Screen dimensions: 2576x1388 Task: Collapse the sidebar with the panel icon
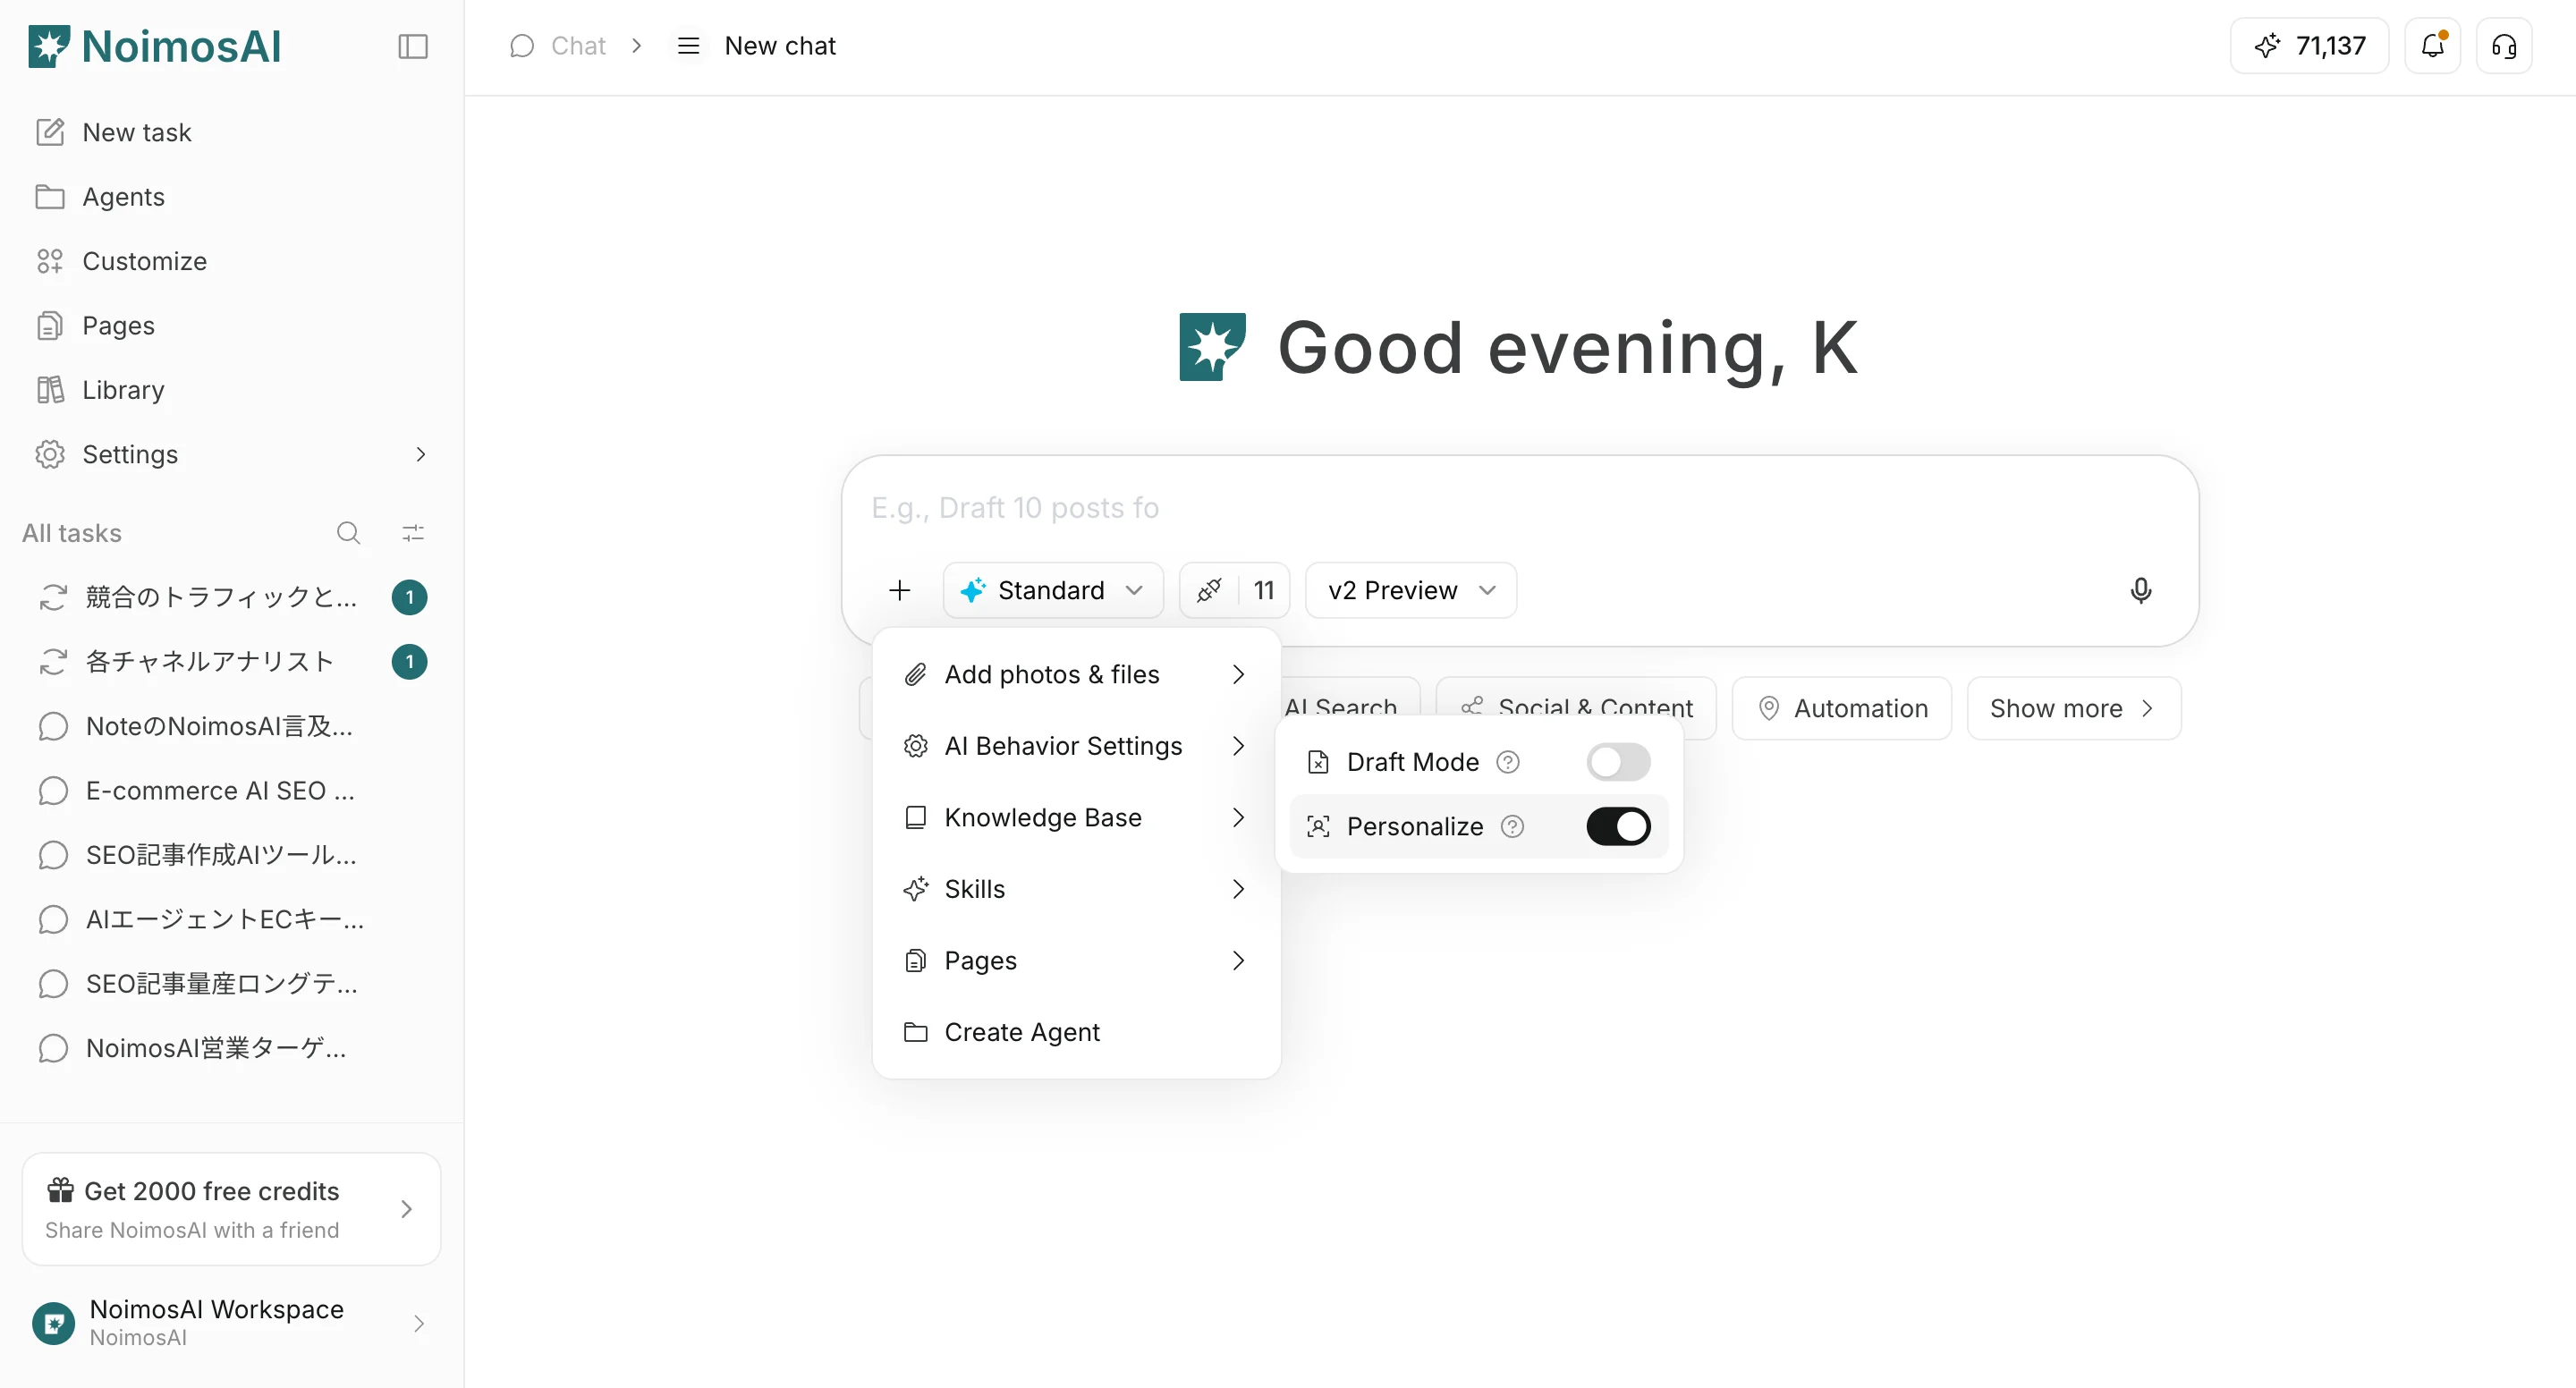(x=413, y=46)
